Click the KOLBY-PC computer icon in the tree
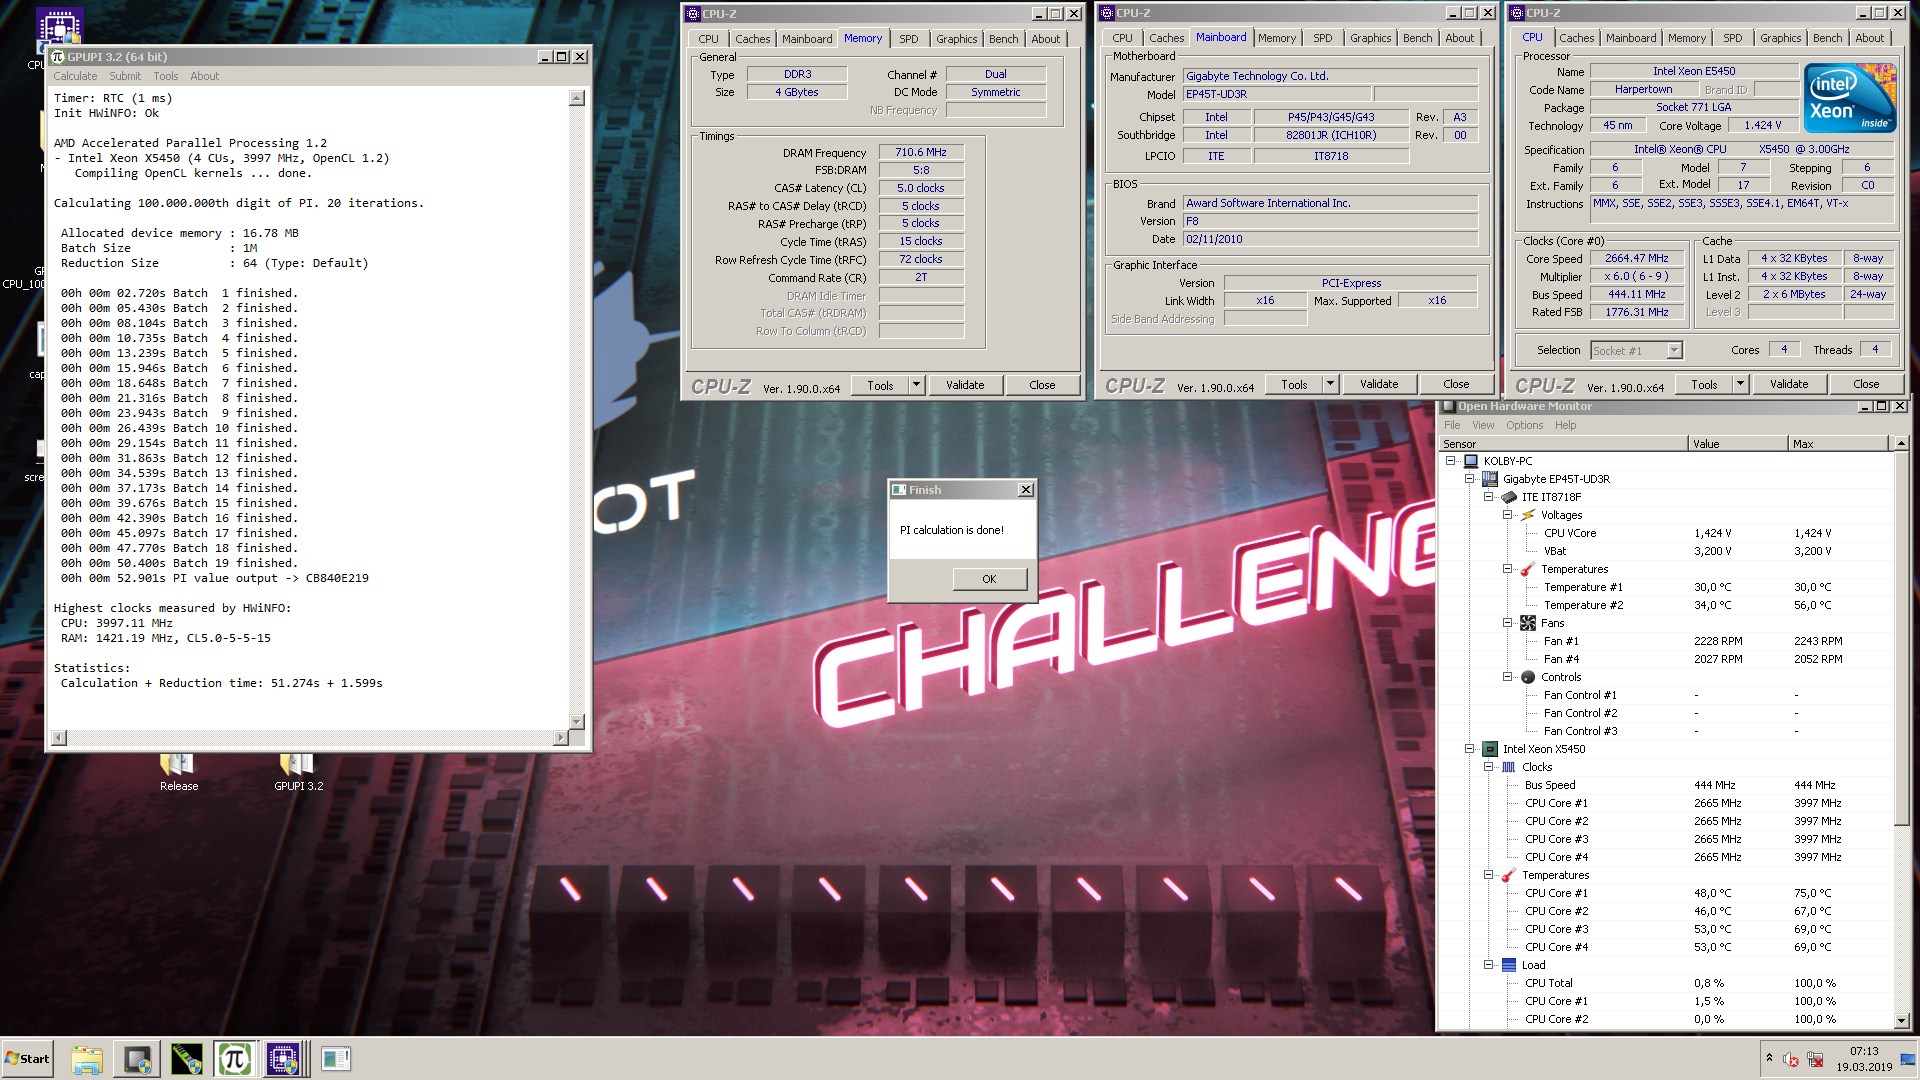Viewport: 1920px width, 1080px height. (x=1470, y=461)
